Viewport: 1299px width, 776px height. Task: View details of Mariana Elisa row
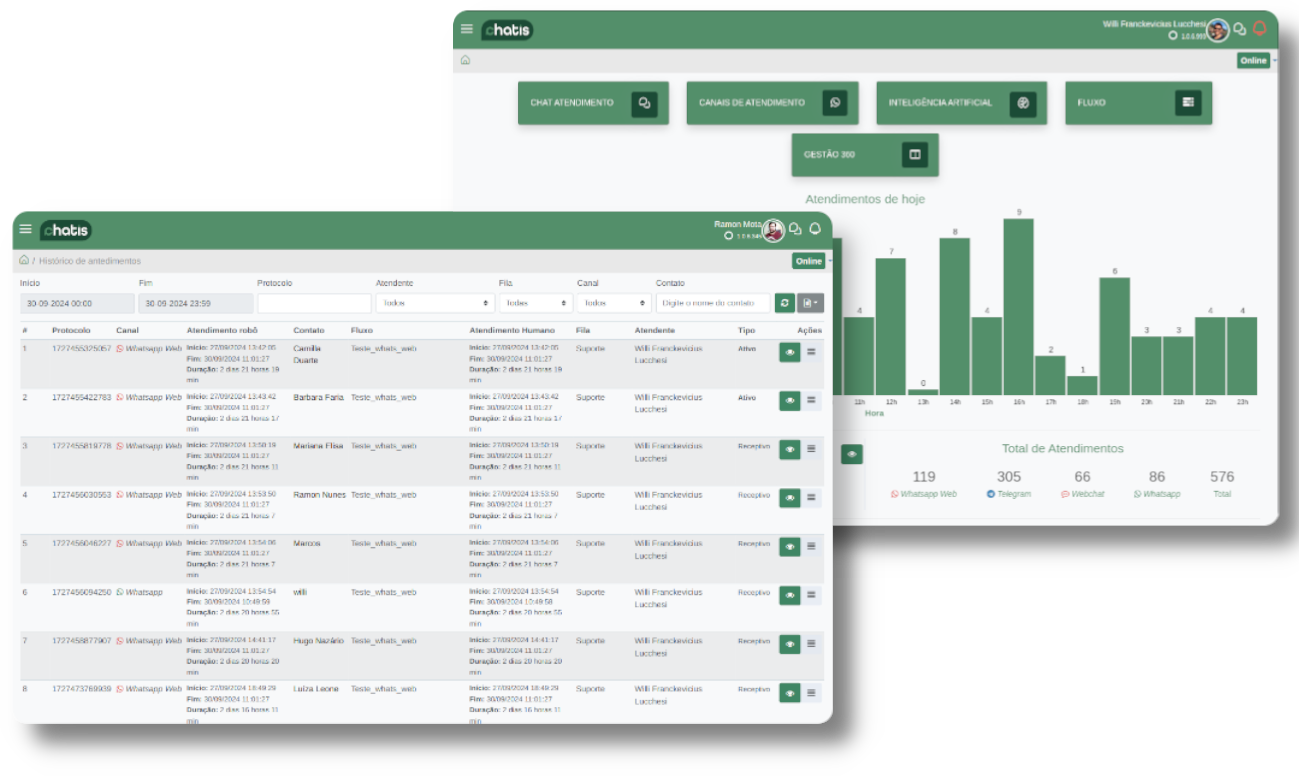790,449
